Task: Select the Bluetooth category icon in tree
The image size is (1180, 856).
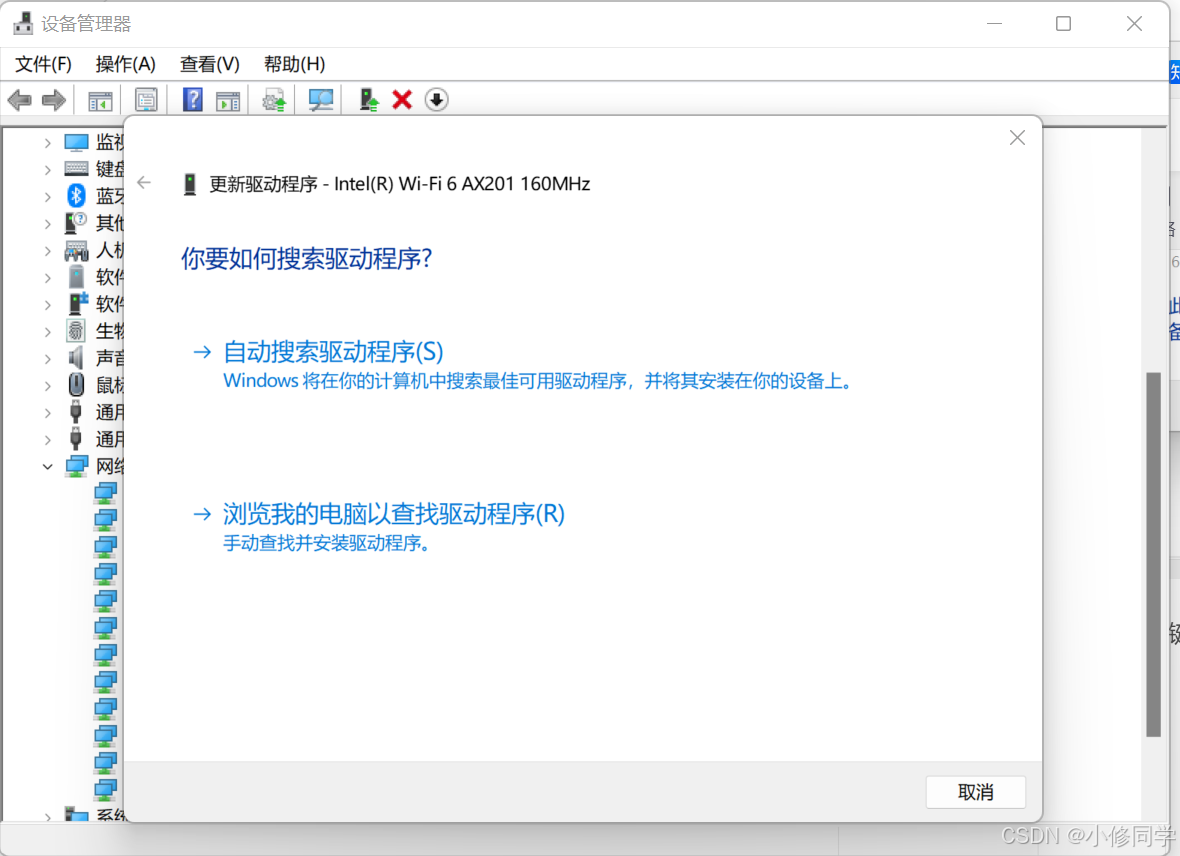Action: 76,196
